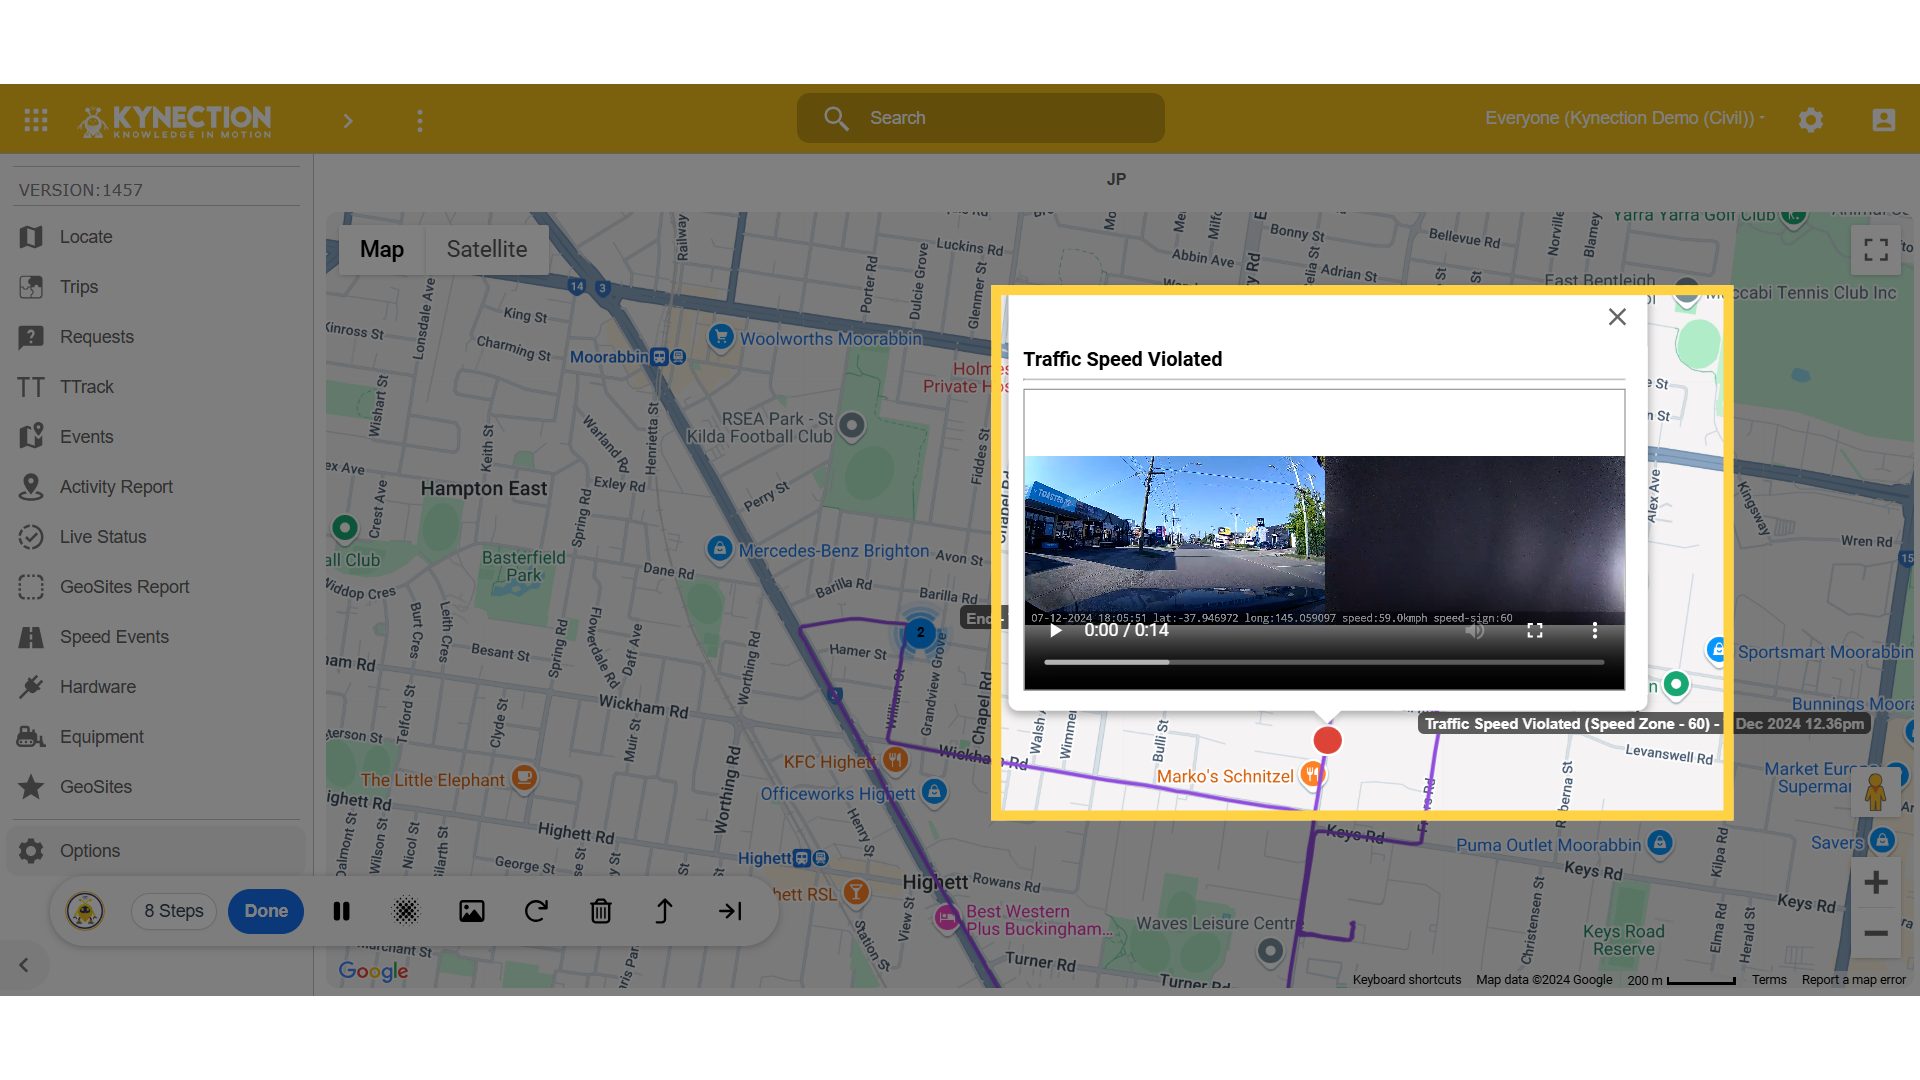Viewport: 1920px width, 1080px height.
Task: Pause the recording
Action: pyautogui.click(x=341, y=911)
